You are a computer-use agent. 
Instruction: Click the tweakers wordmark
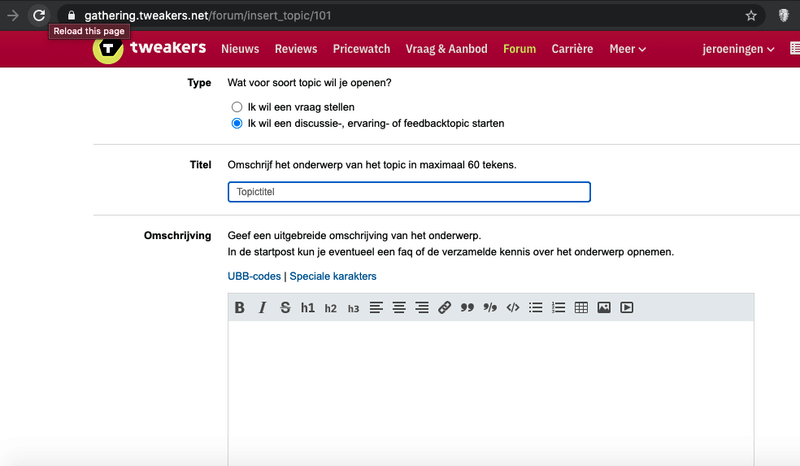168,47
